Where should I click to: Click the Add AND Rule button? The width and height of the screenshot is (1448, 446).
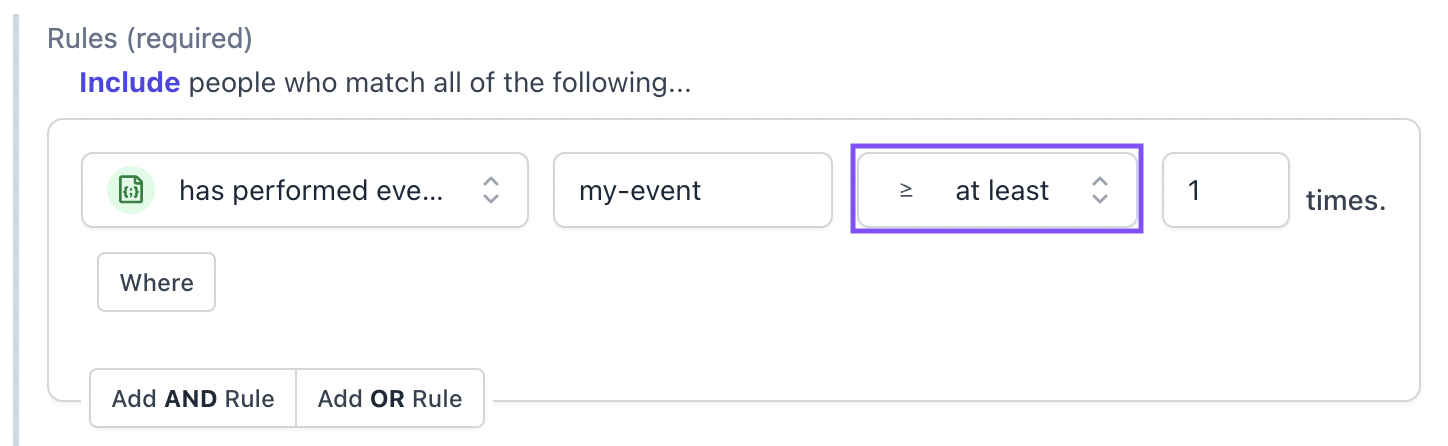pyautogui.click(x=193, y=399)
